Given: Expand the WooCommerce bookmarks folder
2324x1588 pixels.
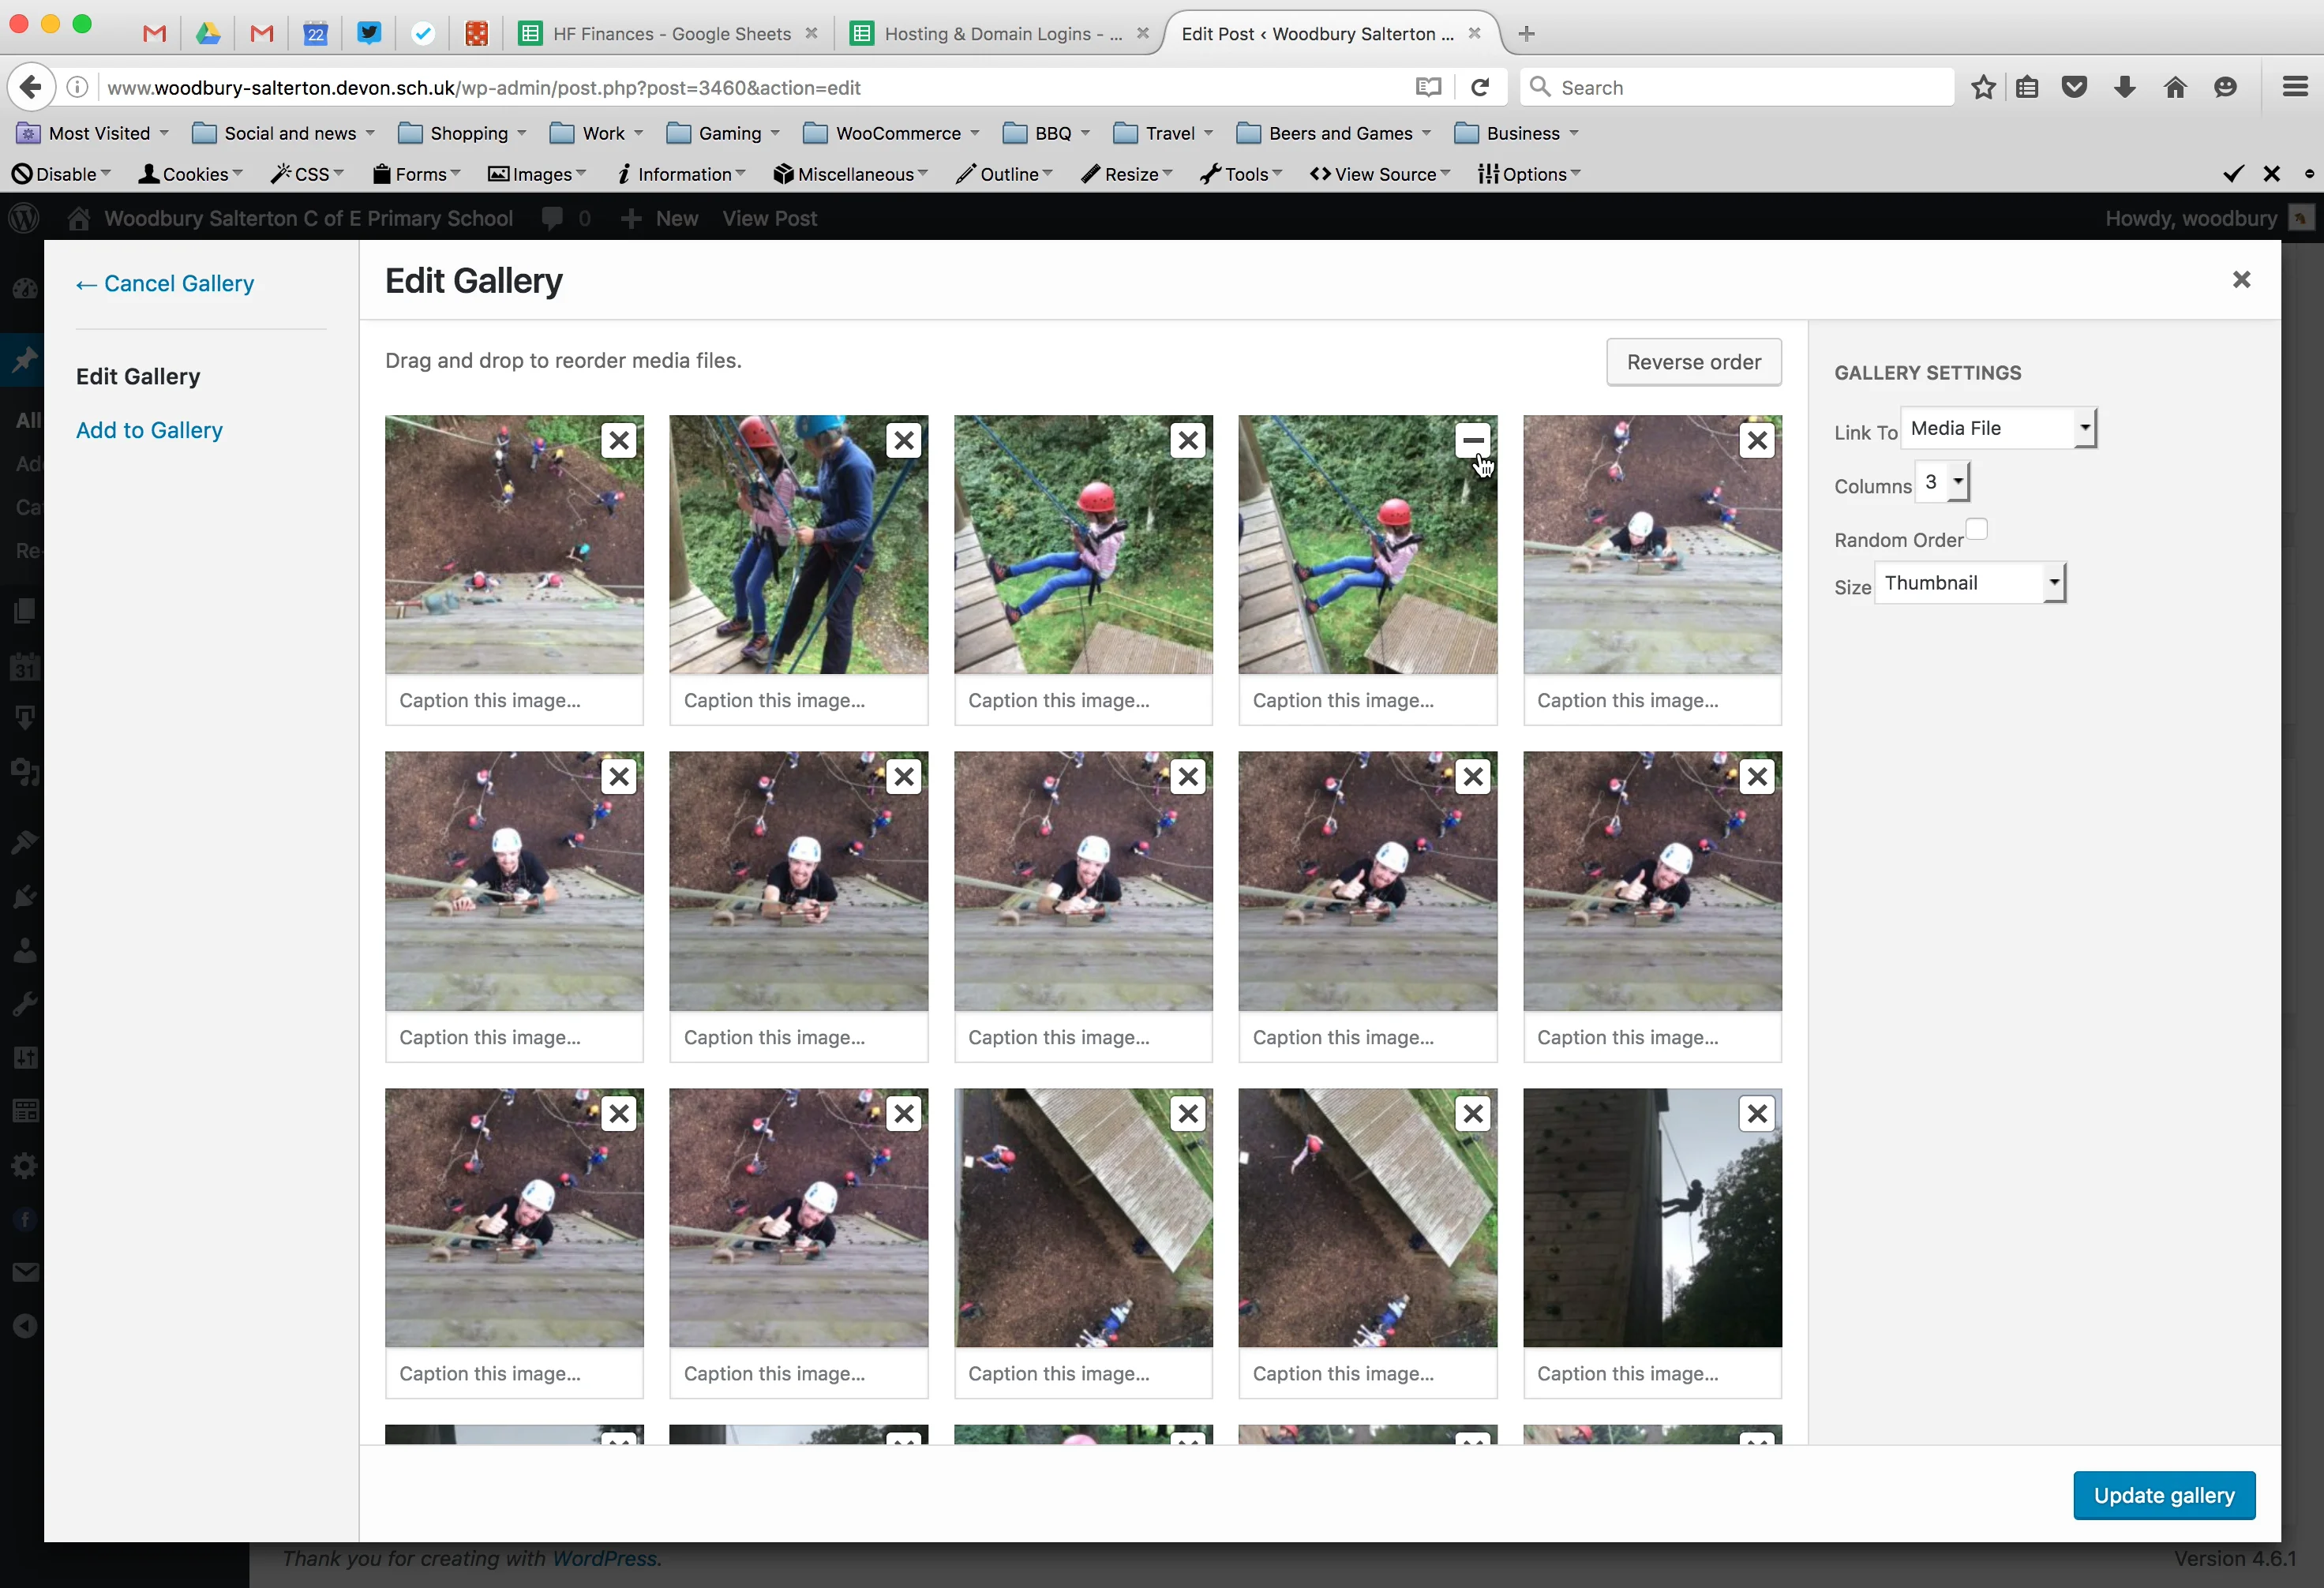Looking at the screenshot, I should pos(891,133).
